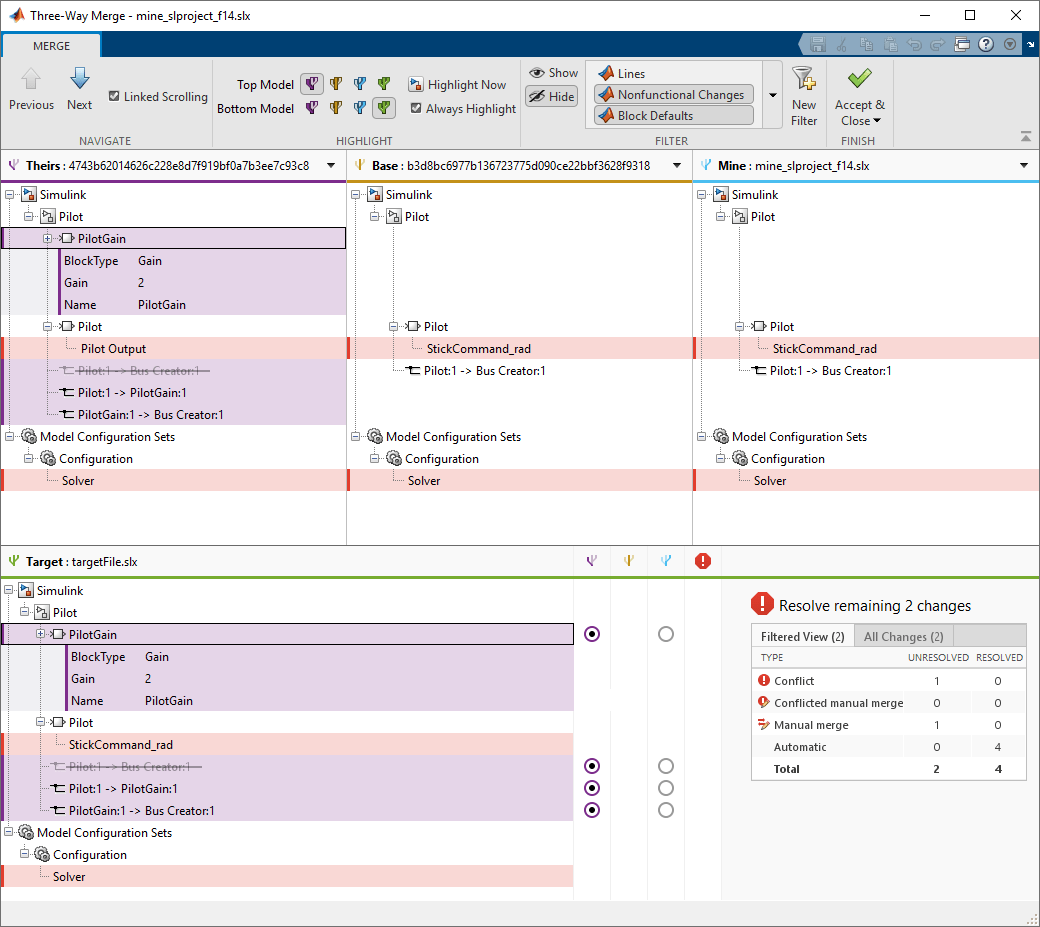Screen dimensions: 1040x927
Task: Switch to All Changes (2) tab
Action: point(903,637)
